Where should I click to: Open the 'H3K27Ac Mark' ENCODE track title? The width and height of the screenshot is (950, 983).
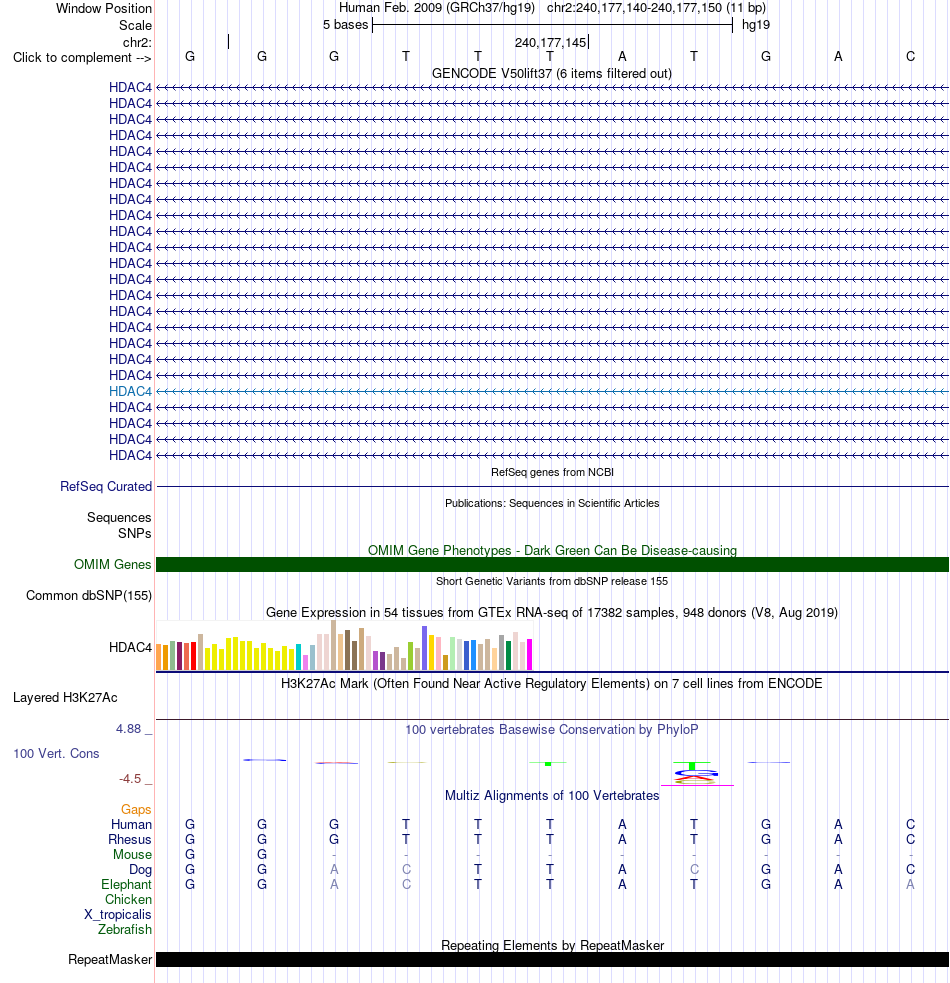[x=552, y=683]
